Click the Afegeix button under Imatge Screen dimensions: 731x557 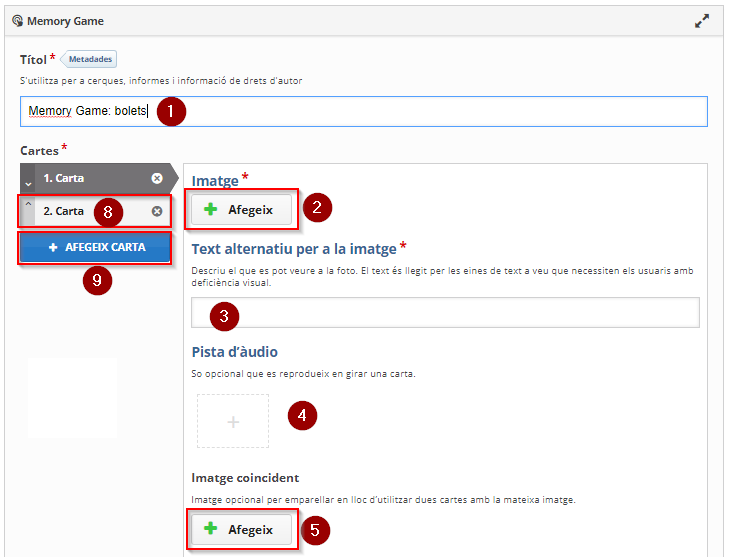pyautogui.click(x=241, y=209)
